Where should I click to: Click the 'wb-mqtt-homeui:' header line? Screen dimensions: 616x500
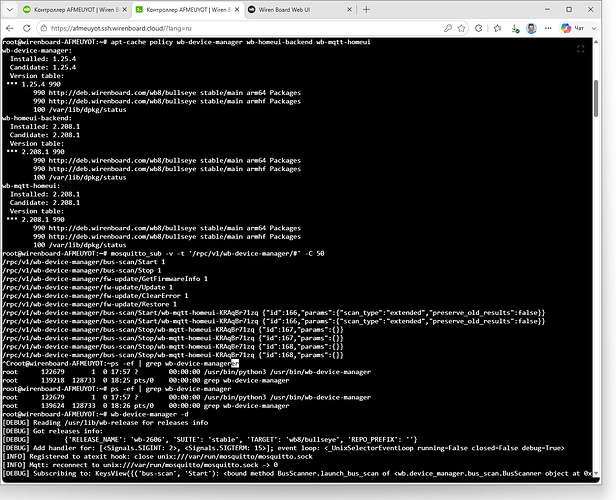click(31, 186)
